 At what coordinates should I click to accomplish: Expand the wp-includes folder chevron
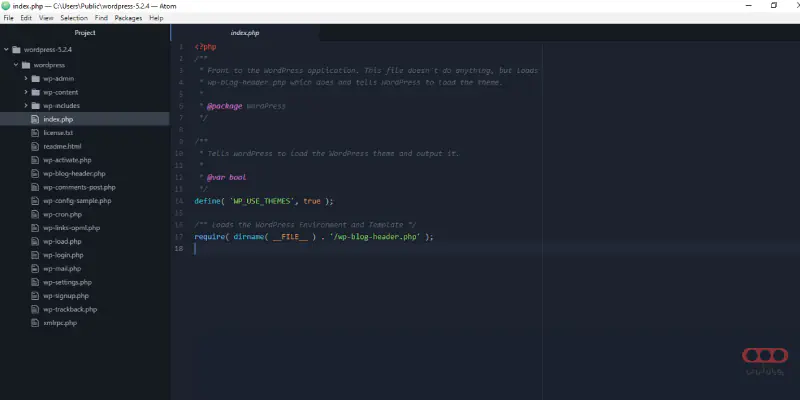tap(26, 106)
